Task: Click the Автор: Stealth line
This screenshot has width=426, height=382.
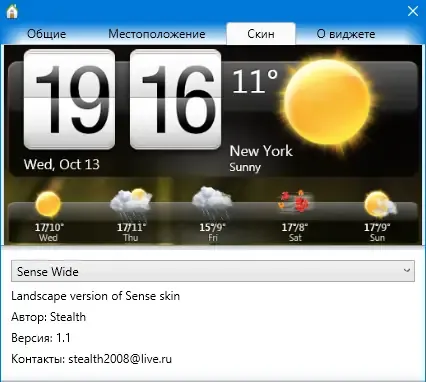Action: click(x=48, y=317)
